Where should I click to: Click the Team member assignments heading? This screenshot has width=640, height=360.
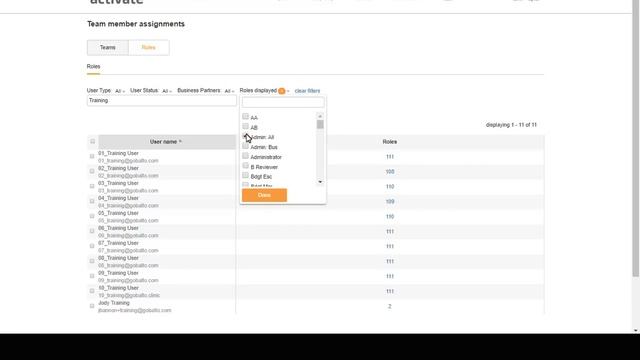pyautogui.click(x=136, y=24)
